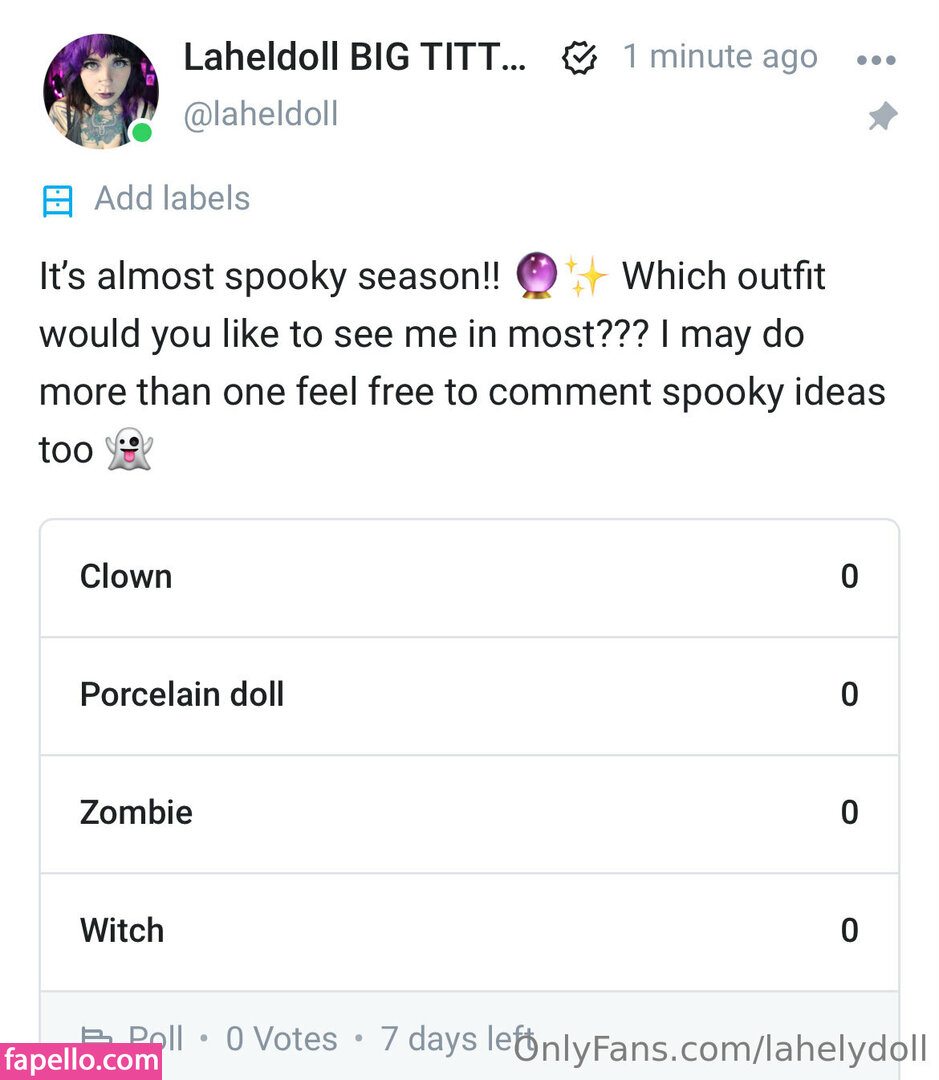Choose the Zombie poll option
Viewport: 939px width, 1080px height.
pos(469,813)
